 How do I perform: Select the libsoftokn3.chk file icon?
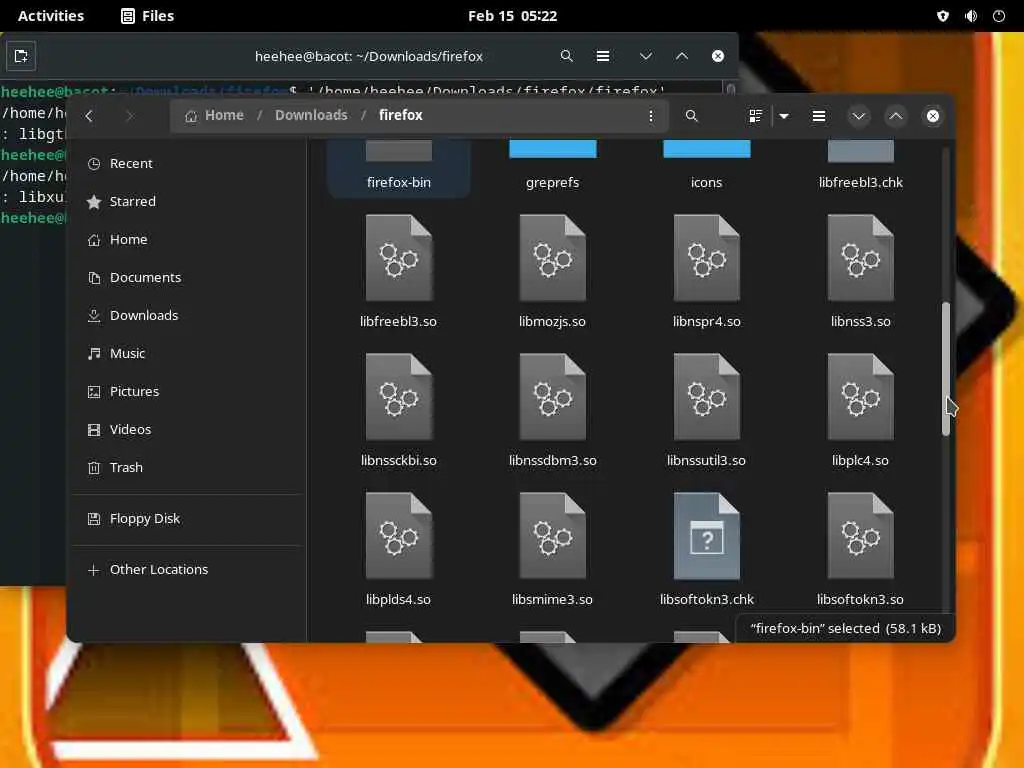(707, 536)
